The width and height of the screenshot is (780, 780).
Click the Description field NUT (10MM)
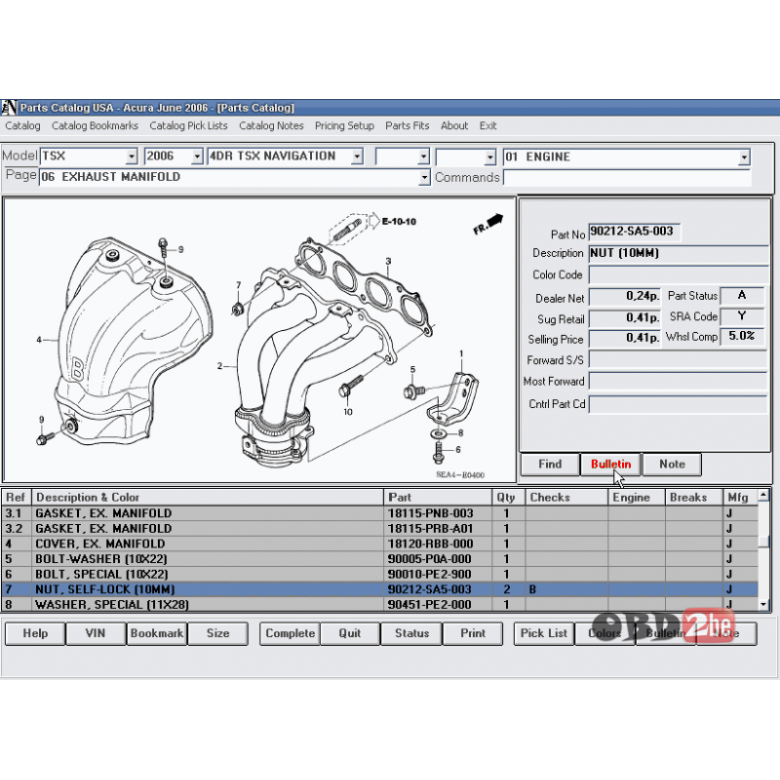tap(679, 254)
